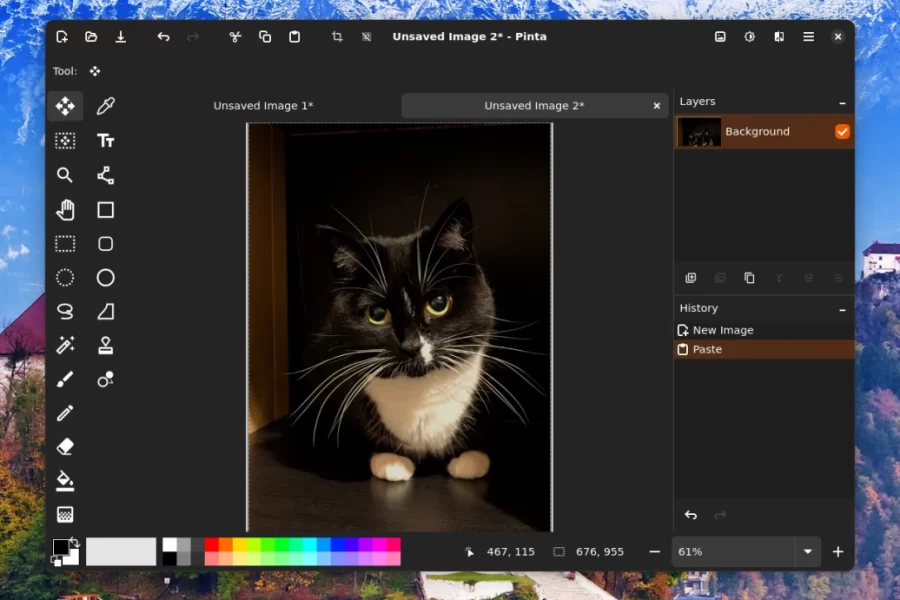
Task: Pick the Text tool
Action: pos(105,141)
